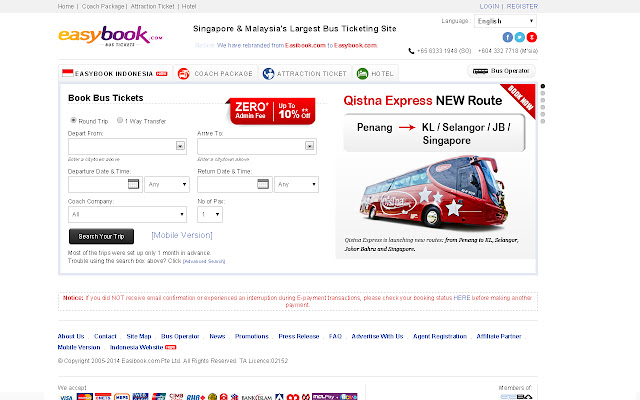This screenshot has height=400, width=640.
Task: Select the 1 Way Transfer option
Action: [x=120, y=120]
